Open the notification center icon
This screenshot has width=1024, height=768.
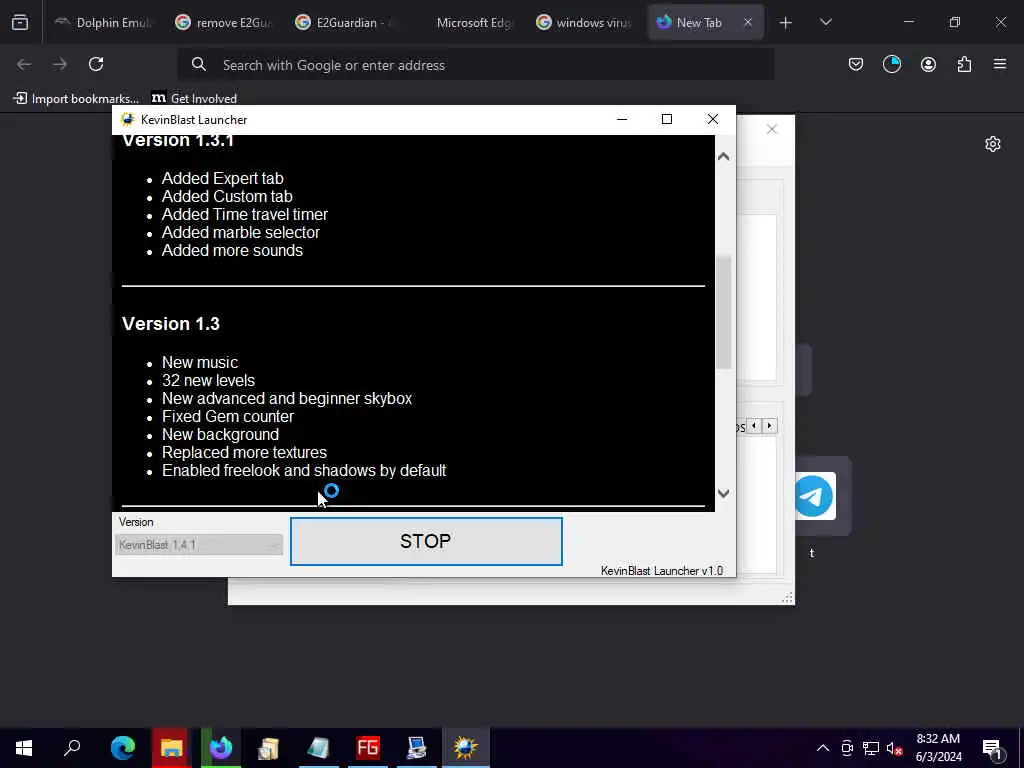pyautogui.click(x=993, y=748)
